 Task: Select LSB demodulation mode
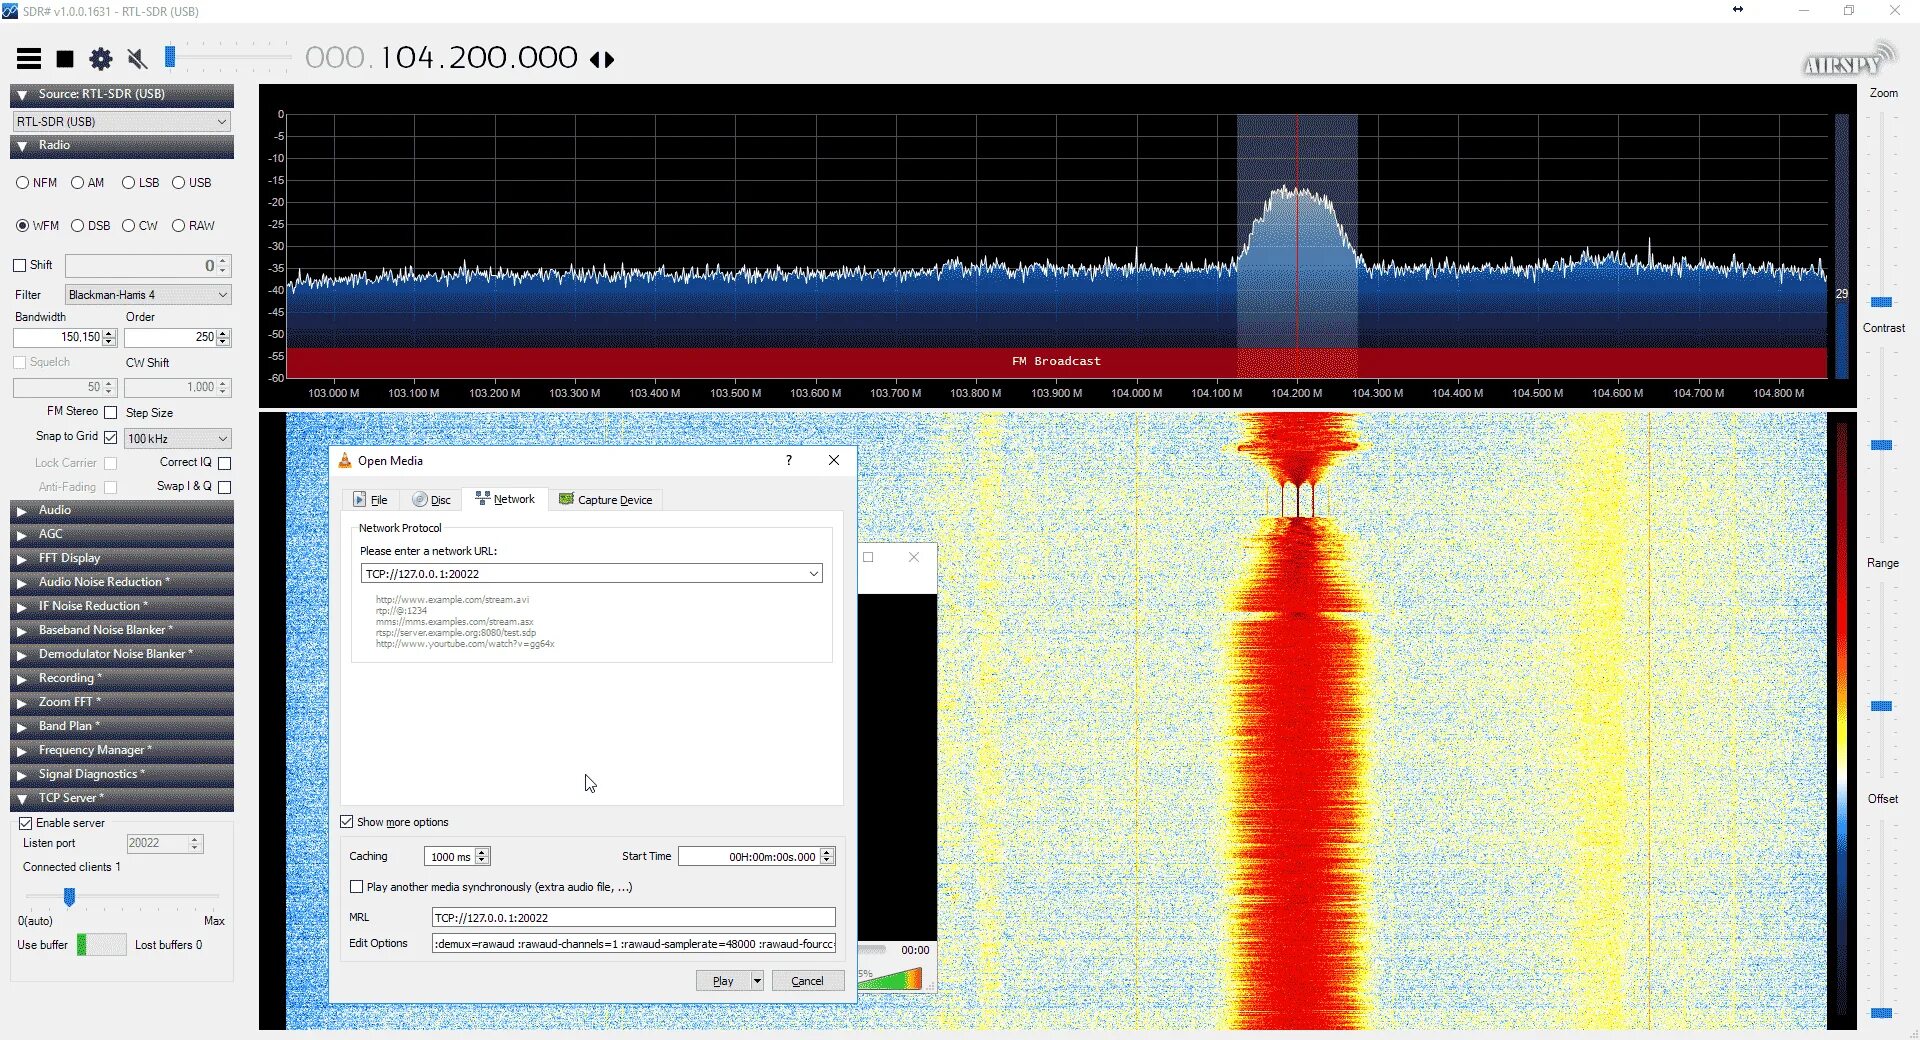pyautogui.click(x=140, y=183)
